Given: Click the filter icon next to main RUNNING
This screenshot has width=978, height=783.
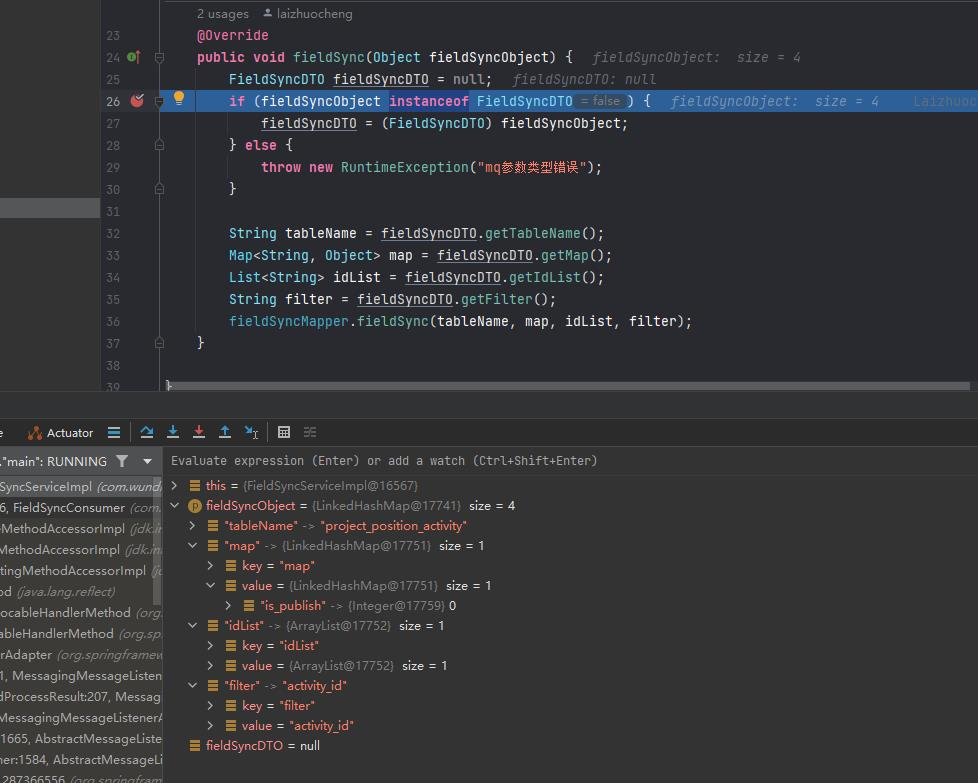Looking at the screenshot, I should [122, 461].
